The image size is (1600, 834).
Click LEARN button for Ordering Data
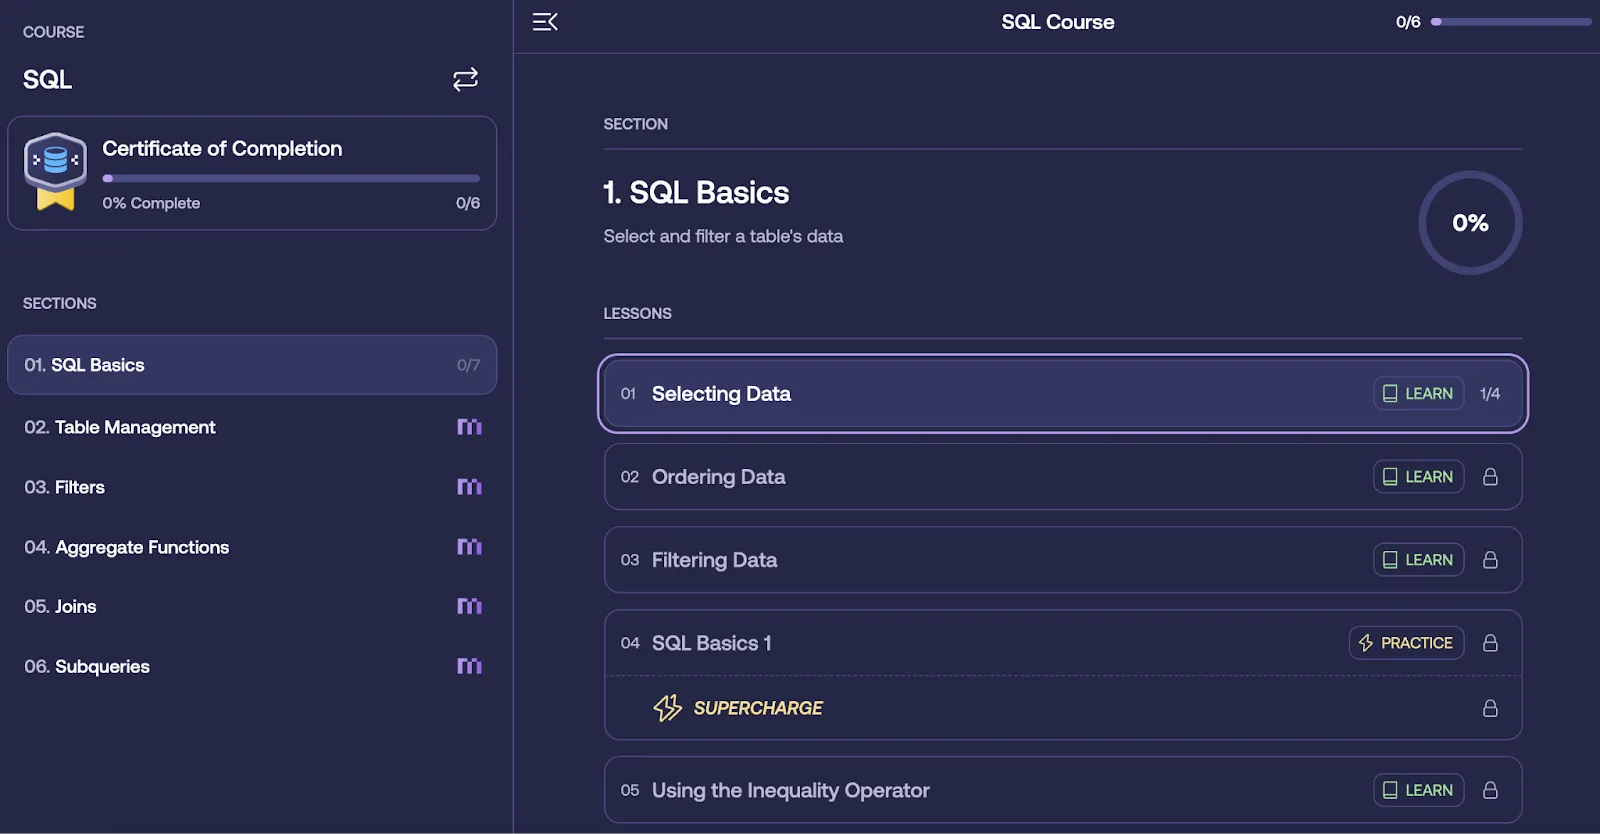tap(1418, 477)
